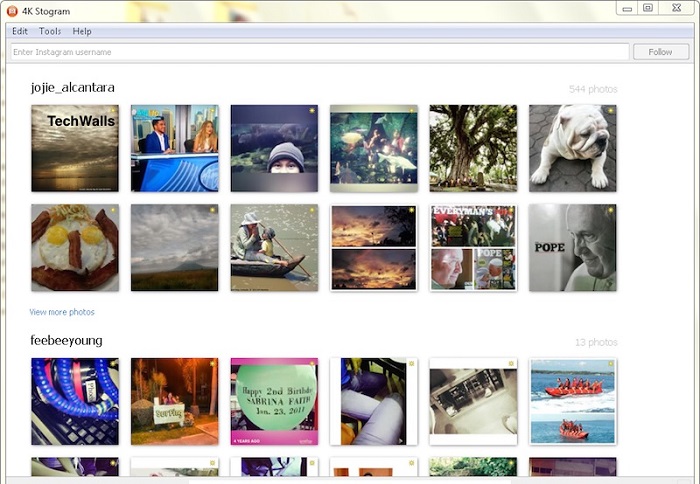Click the jojie_alcantara username heading
Screen dimensions: 700x484
coord(72,87)
